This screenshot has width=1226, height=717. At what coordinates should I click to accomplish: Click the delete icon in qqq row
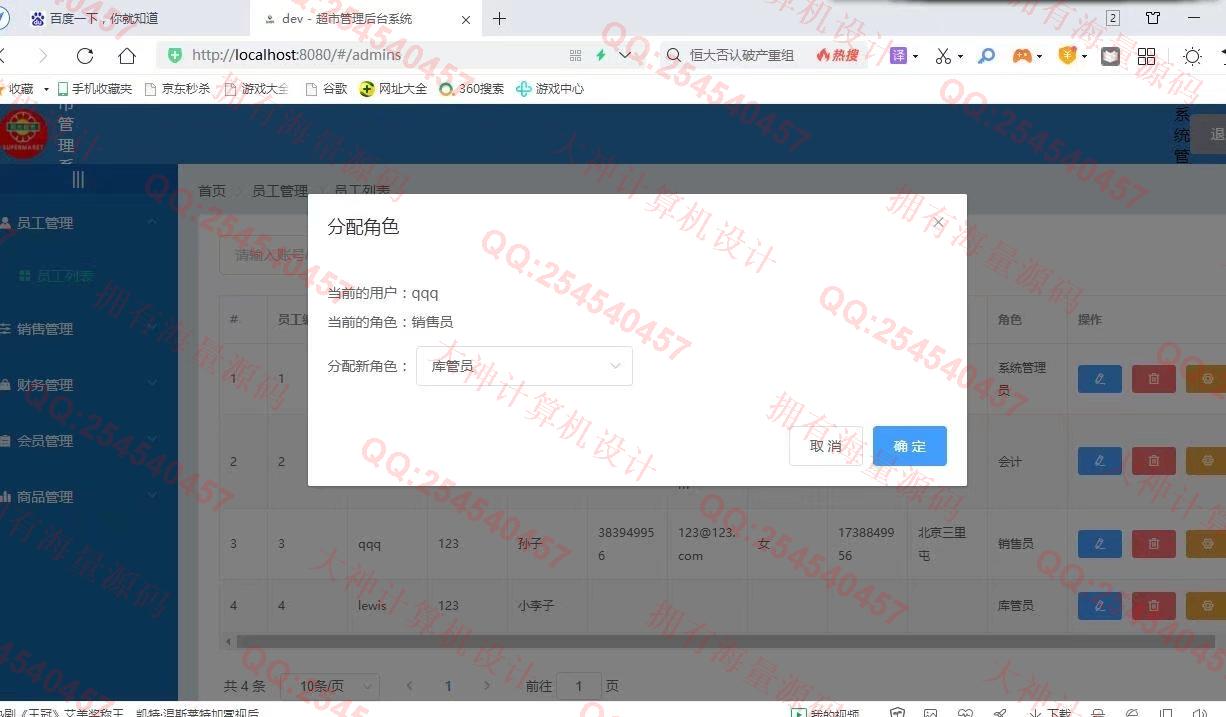1154,544
